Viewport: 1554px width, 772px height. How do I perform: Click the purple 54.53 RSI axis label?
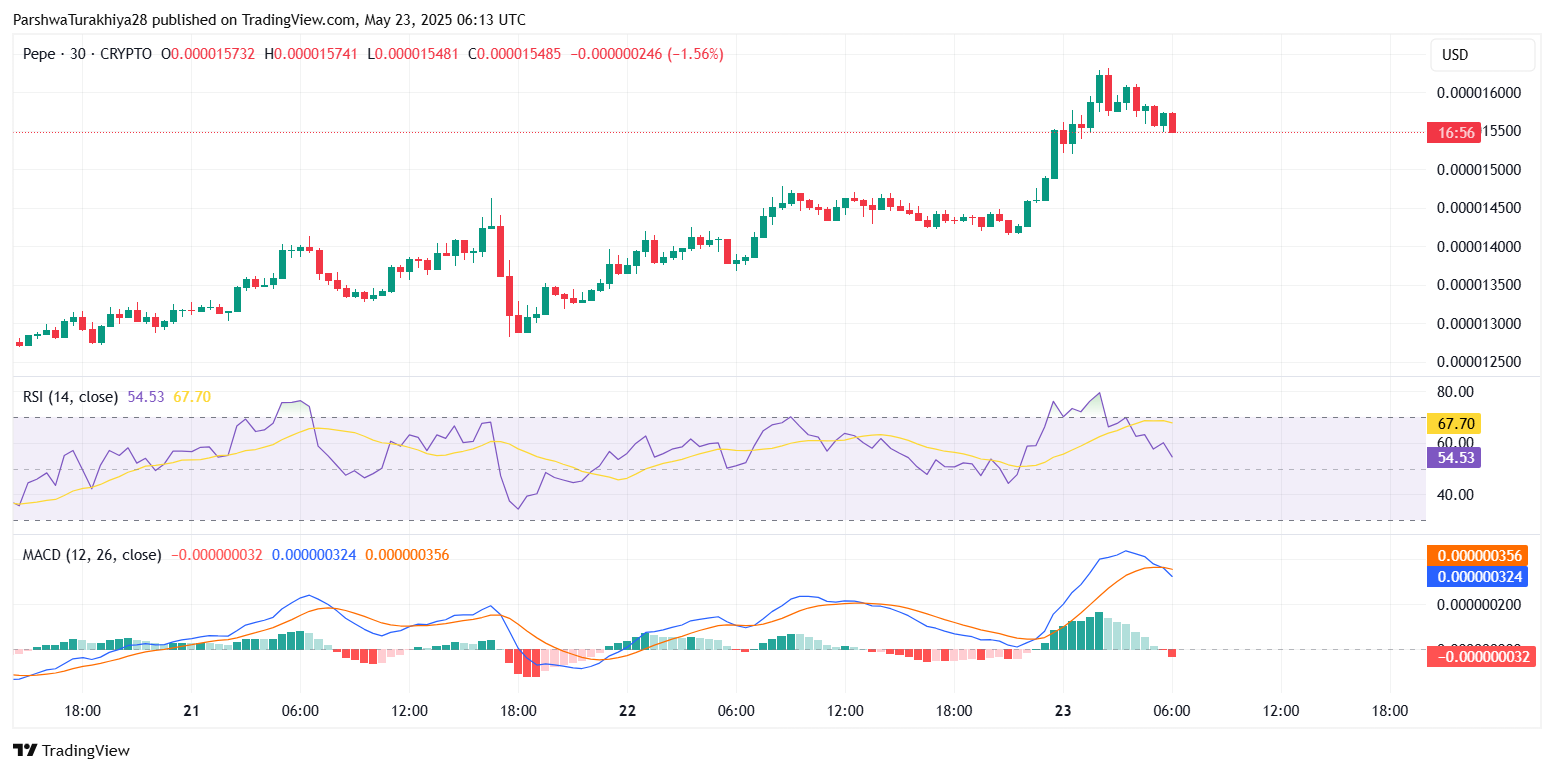point(1453,457)
